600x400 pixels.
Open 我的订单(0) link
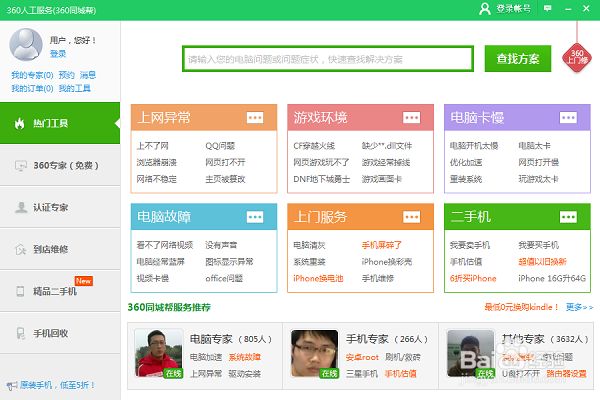pos(32,88)
